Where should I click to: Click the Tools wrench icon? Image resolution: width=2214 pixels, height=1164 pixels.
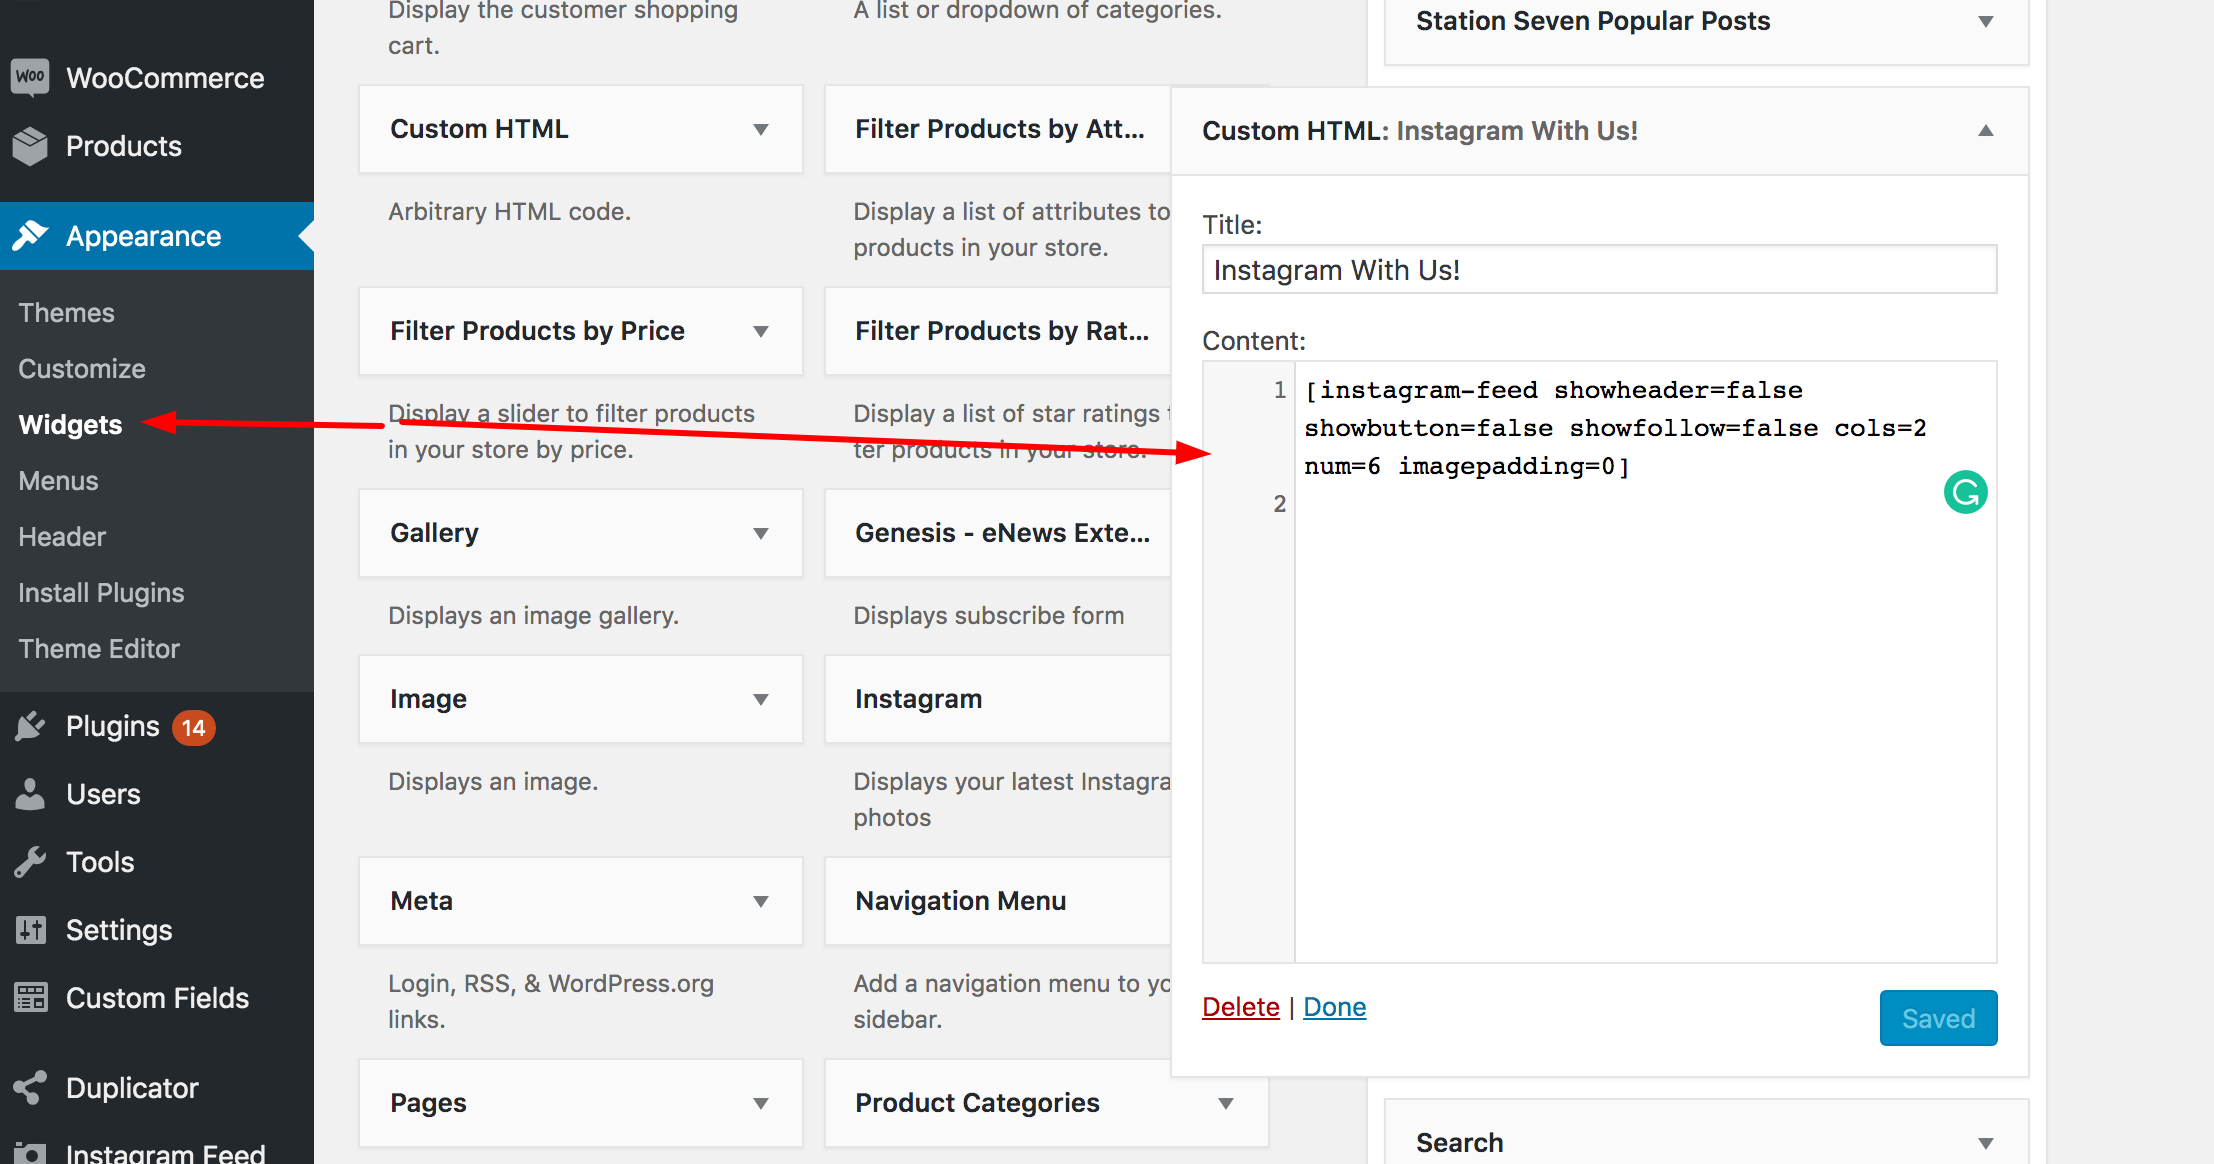tap(30, 862)
